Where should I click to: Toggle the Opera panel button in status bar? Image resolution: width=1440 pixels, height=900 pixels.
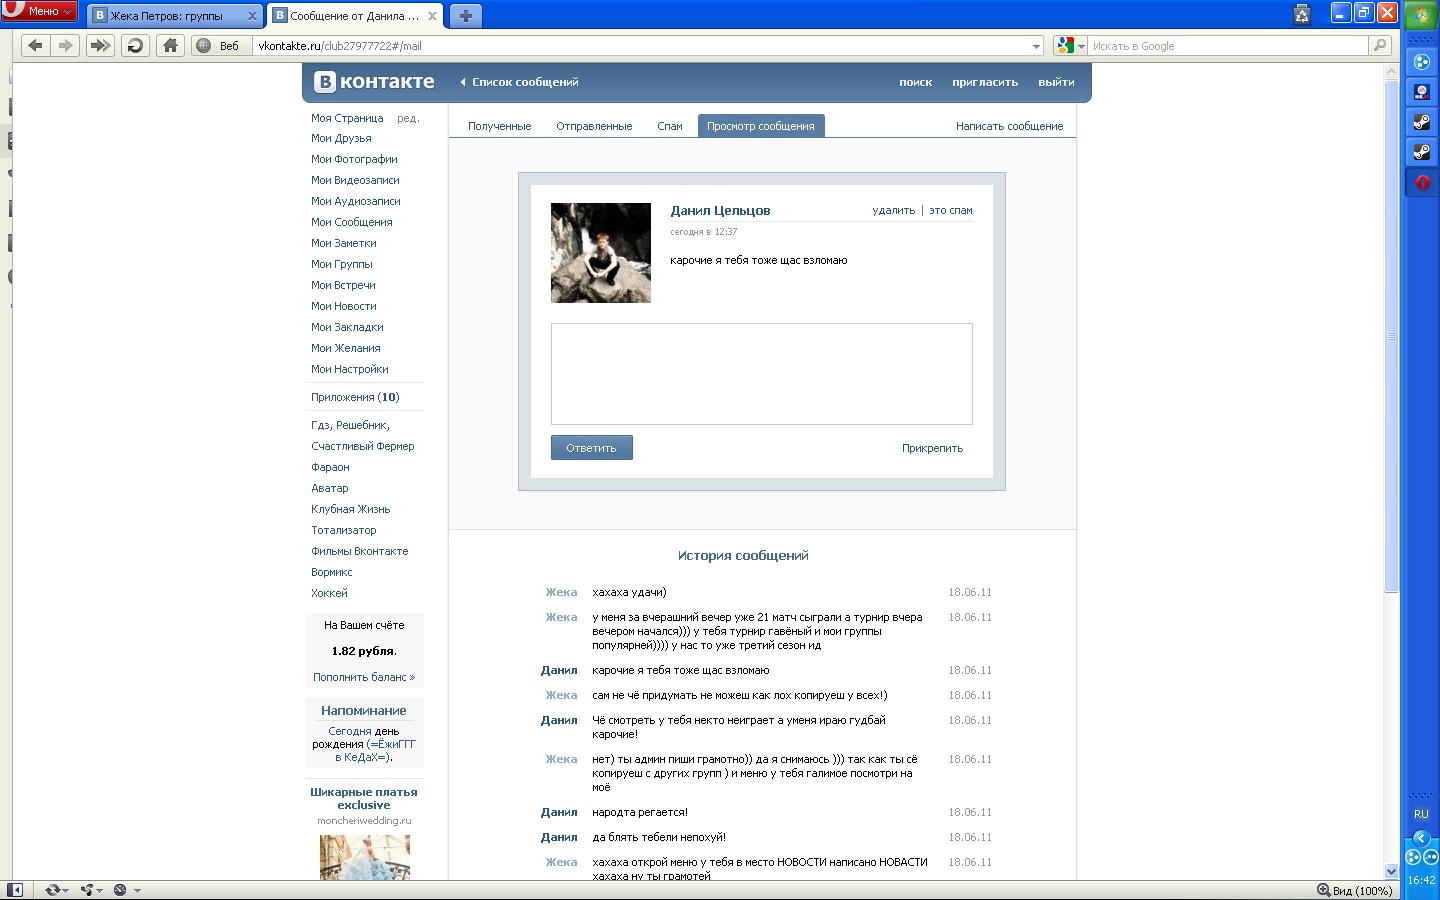[x=15, y=890]
